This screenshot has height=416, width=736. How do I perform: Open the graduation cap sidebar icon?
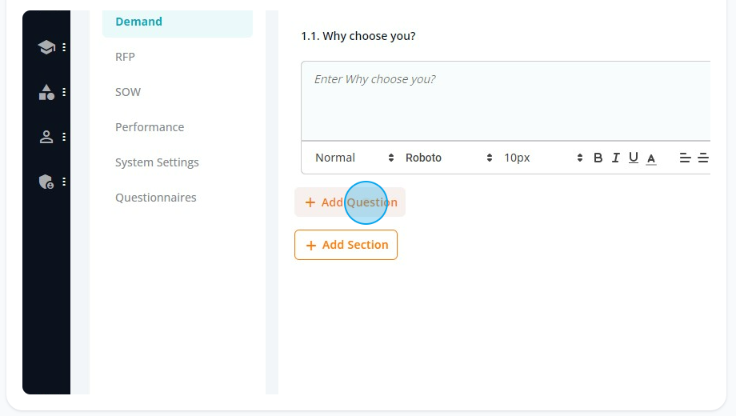click(x=46, y=47)
